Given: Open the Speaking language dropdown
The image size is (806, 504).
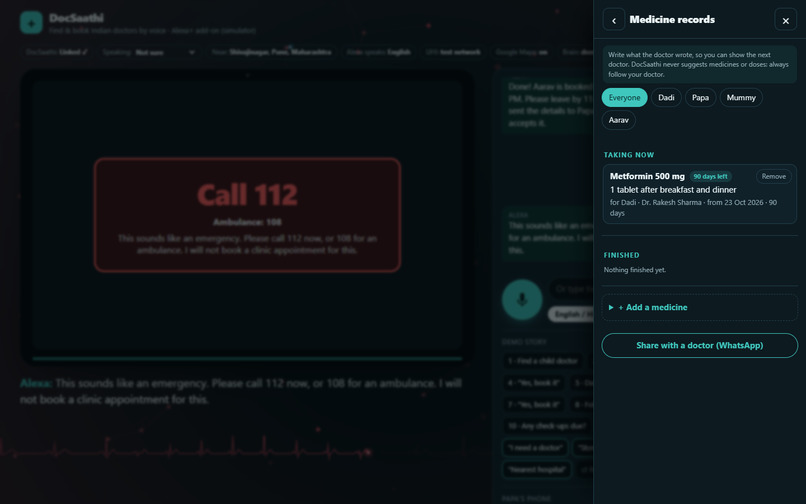Looking at the screenshot, I should pyautogui.click(x=149, y=52).
